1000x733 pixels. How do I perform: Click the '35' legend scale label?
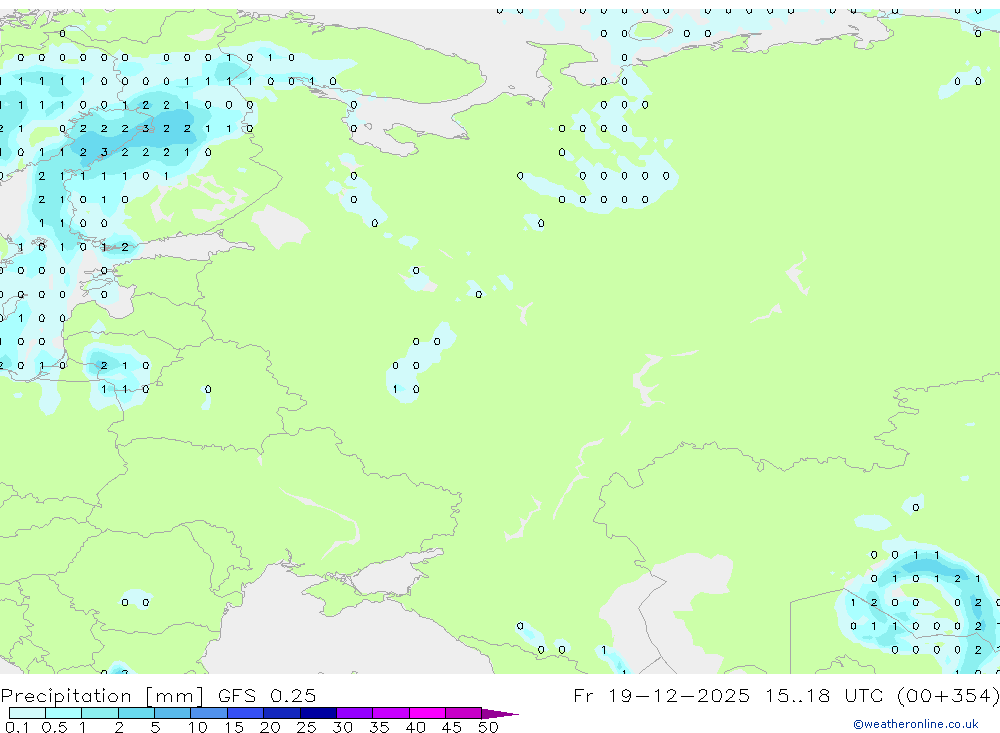click(379, 727)
